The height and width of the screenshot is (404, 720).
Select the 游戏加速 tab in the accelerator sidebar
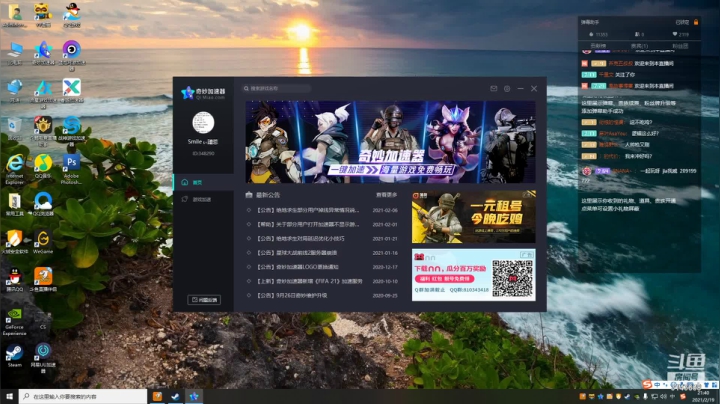[x=203, y=199]
